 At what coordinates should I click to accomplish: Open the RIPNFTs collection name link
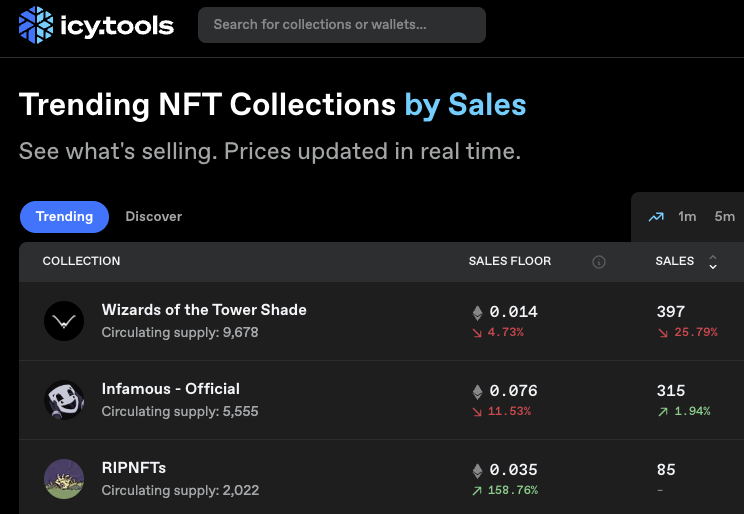pyautogui.click(x=134, y=468)
